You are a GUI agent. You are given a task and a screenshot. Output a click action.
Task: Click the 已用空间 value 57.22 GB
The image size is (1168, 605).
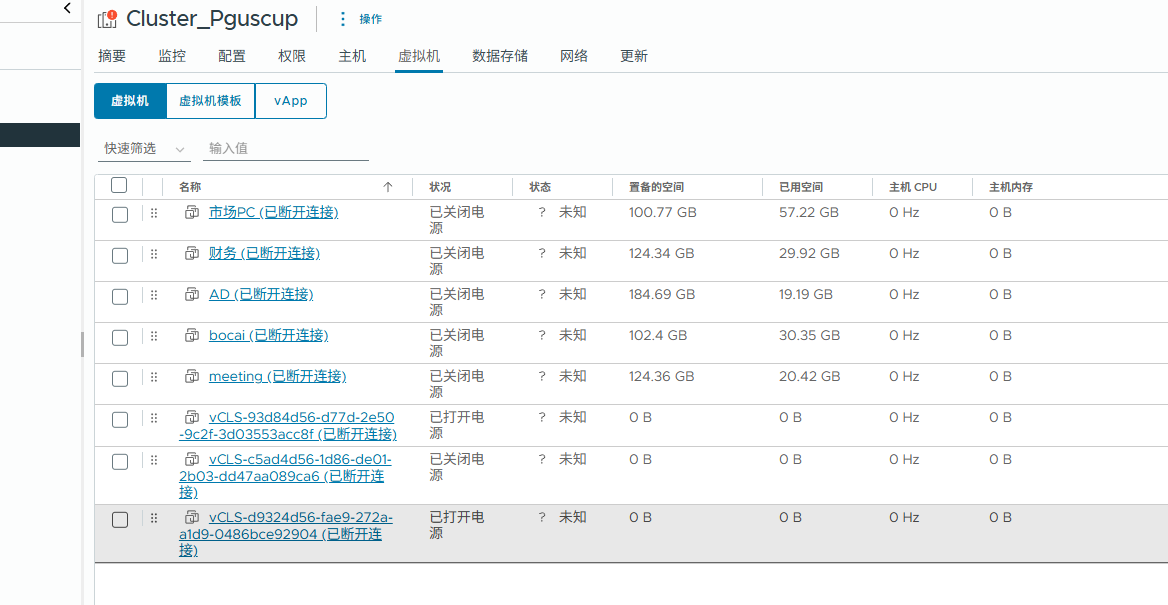tap(809, 212)
